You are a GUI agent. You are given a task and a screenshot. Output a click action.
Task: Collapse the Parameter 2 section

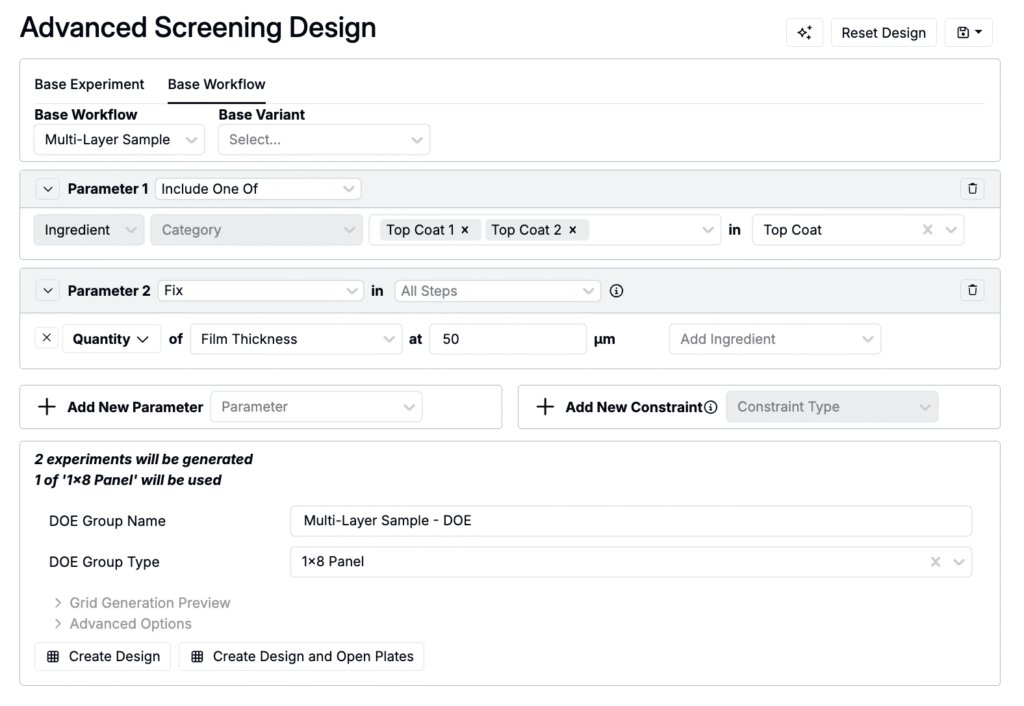tap(48, 290)
